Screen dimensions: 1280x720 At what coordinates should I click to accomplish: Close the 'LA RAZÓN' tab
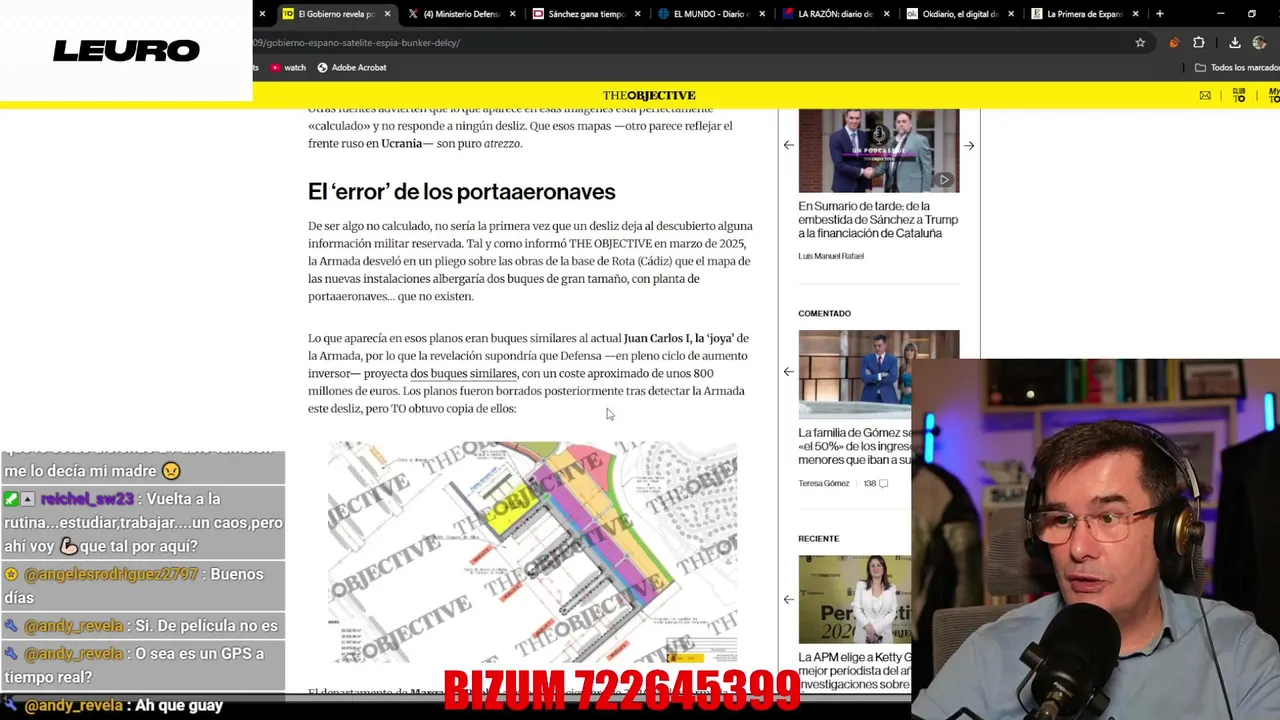[x=888, y=14]
